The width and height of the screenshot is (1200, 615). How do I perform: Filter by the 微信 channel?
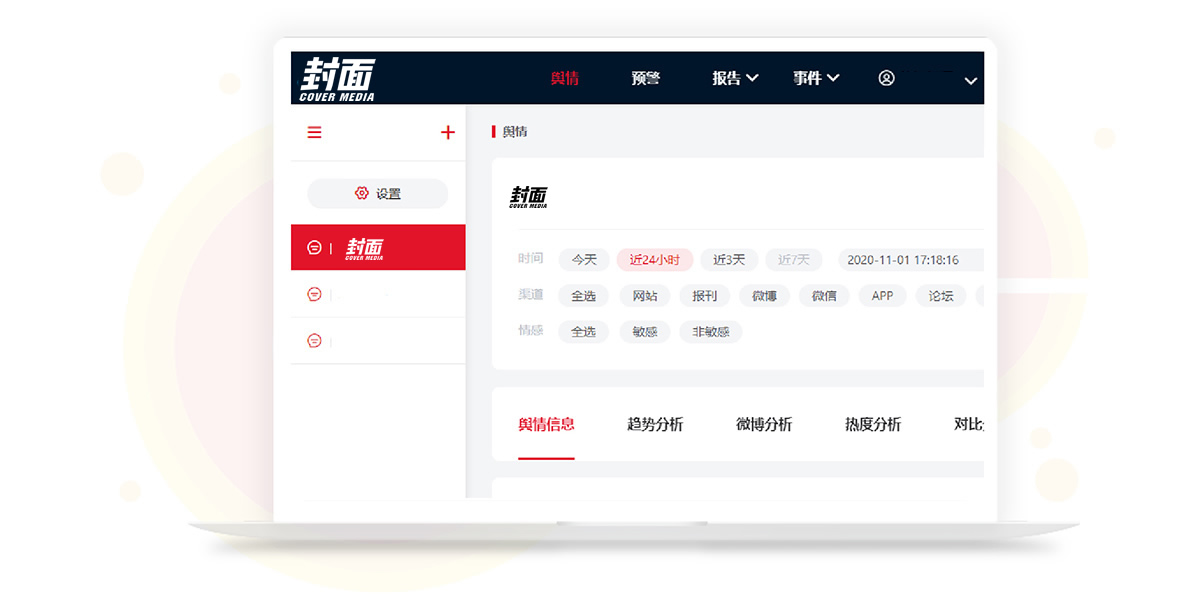[824, 296]
